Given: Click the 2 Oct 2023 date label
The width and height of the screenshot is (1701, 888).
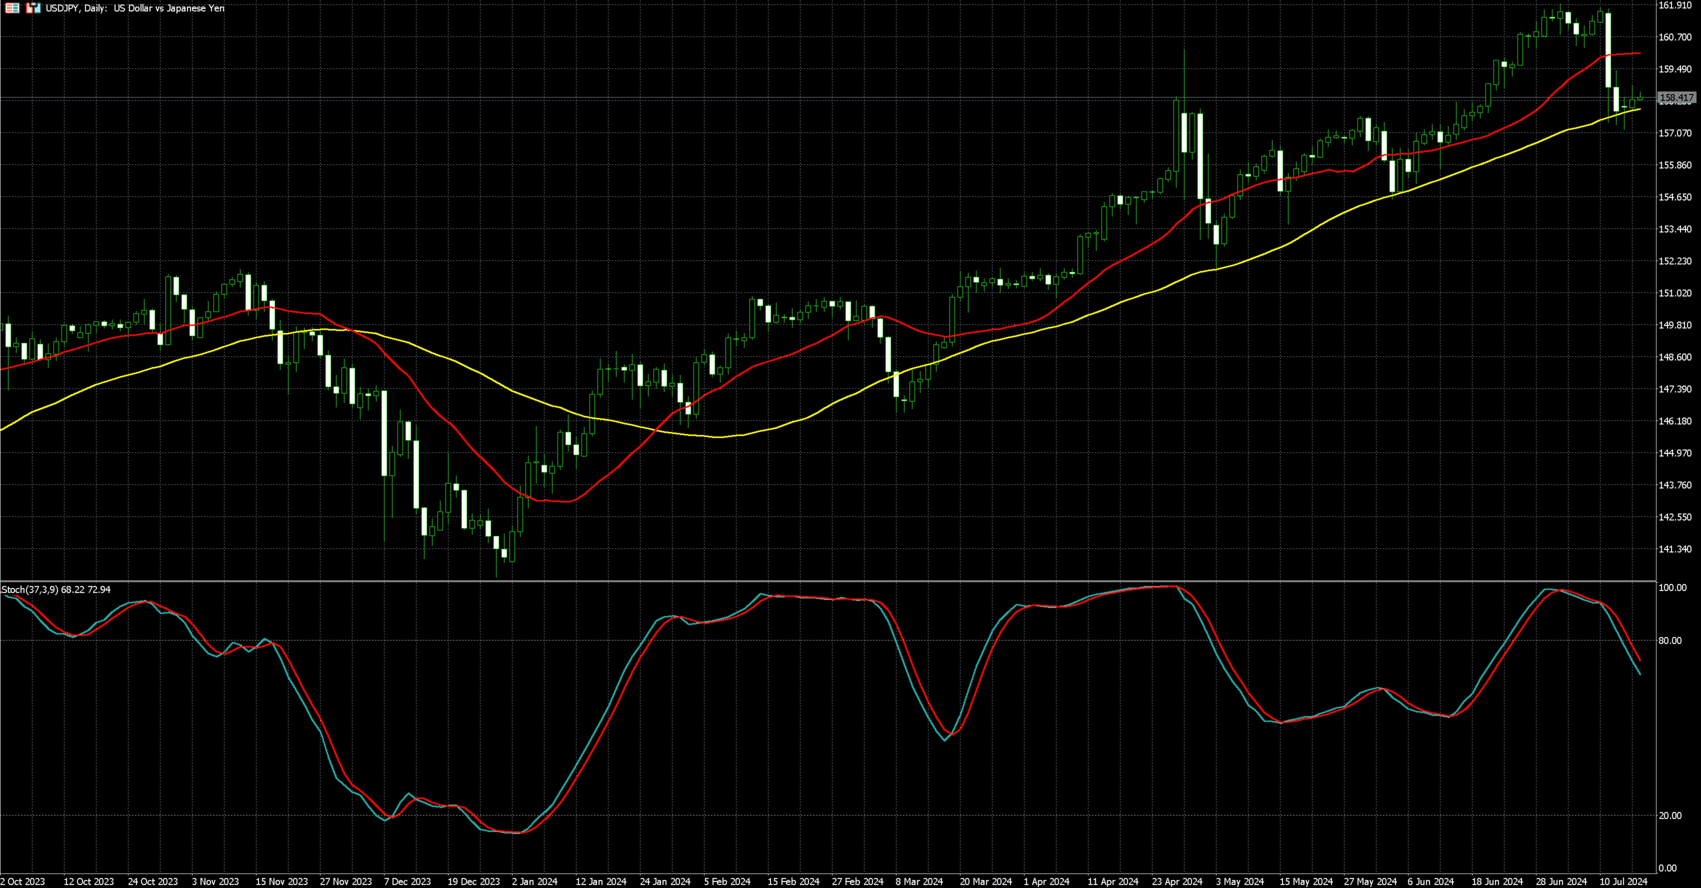Looking at the screenshot, I should 22,881.
